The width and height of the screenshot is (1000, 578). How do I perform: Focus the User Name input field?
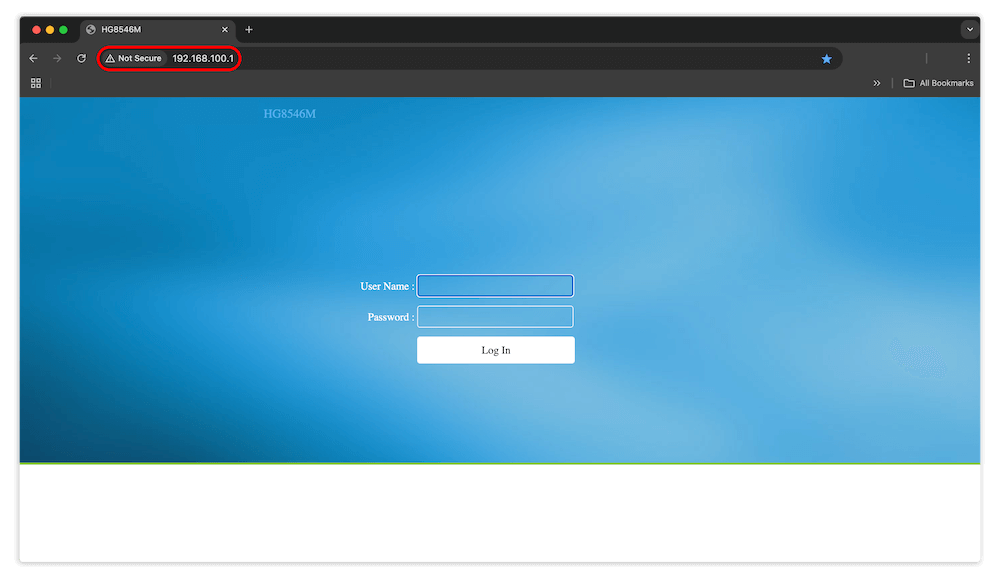click(495, 286)
